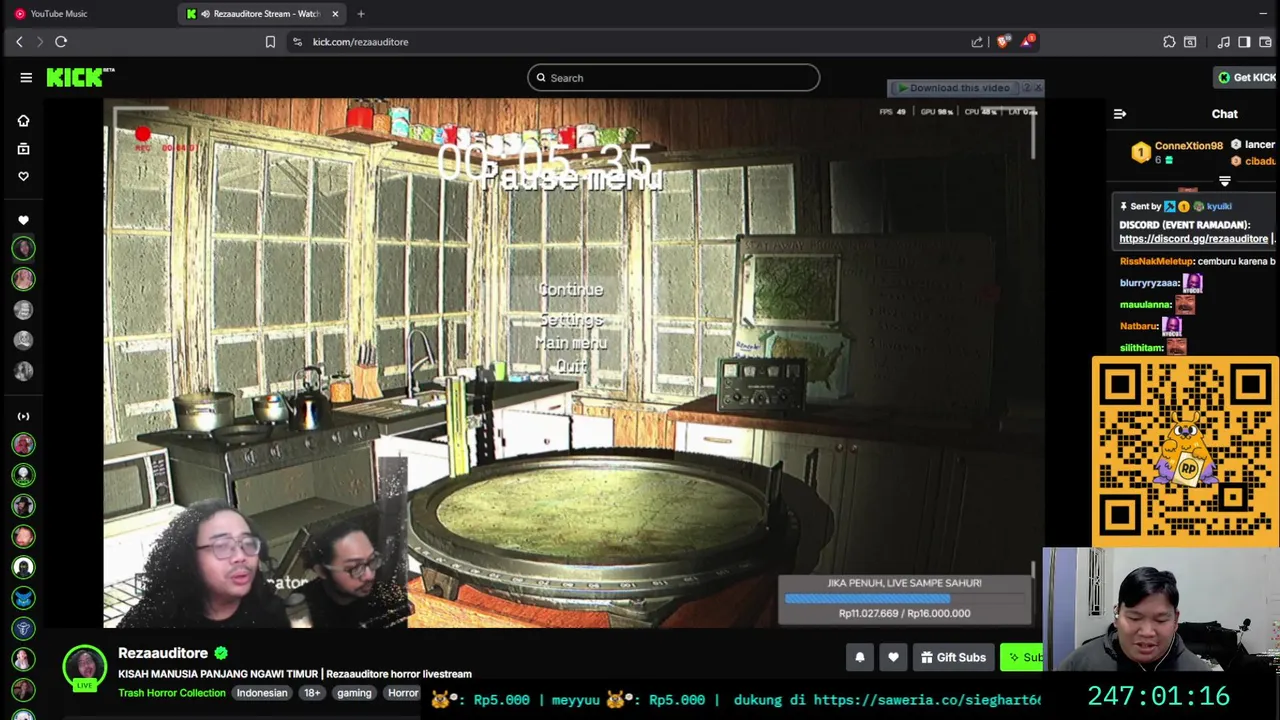This screenshot has width=1280, height=720.
Task: Go back using the browser back arrow
Action: (19, 42)
